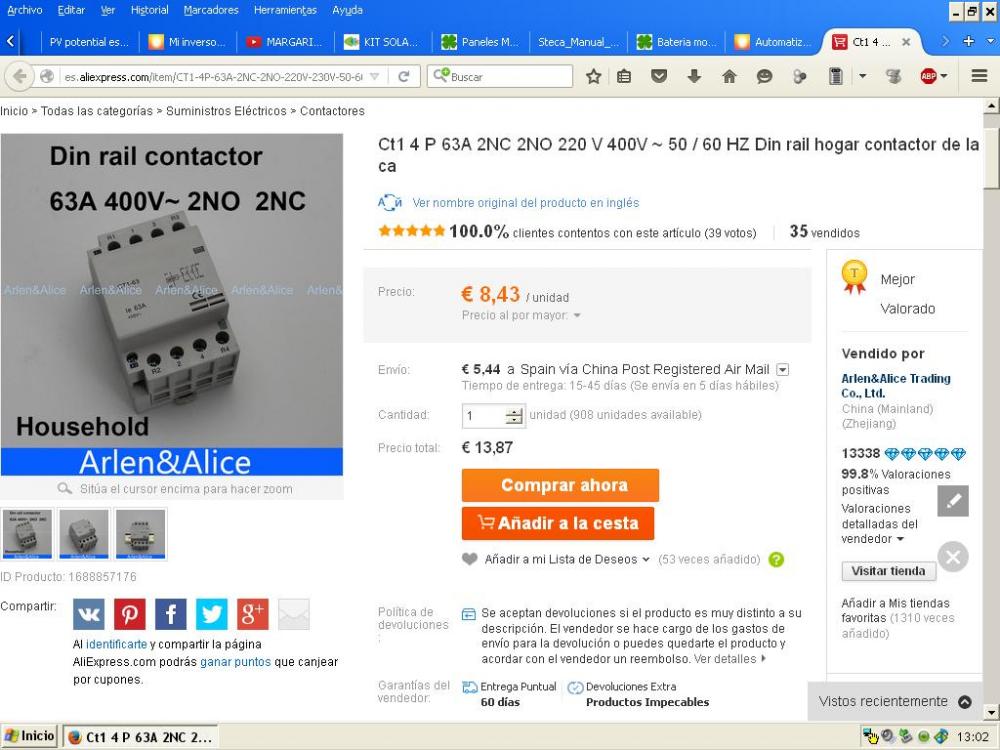
Task: Select the third product thumbnail image
Action: [x=141, y=534]
